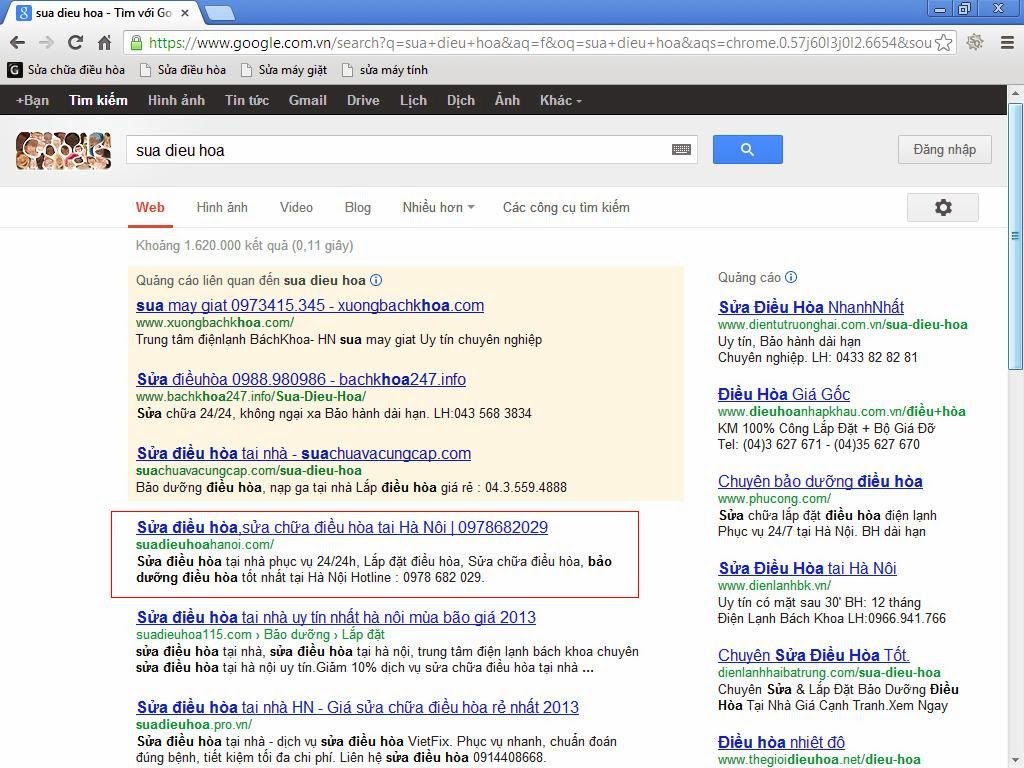
Task: Open 'Ảnh' photos from Google bar
Action: pos(507,101)
